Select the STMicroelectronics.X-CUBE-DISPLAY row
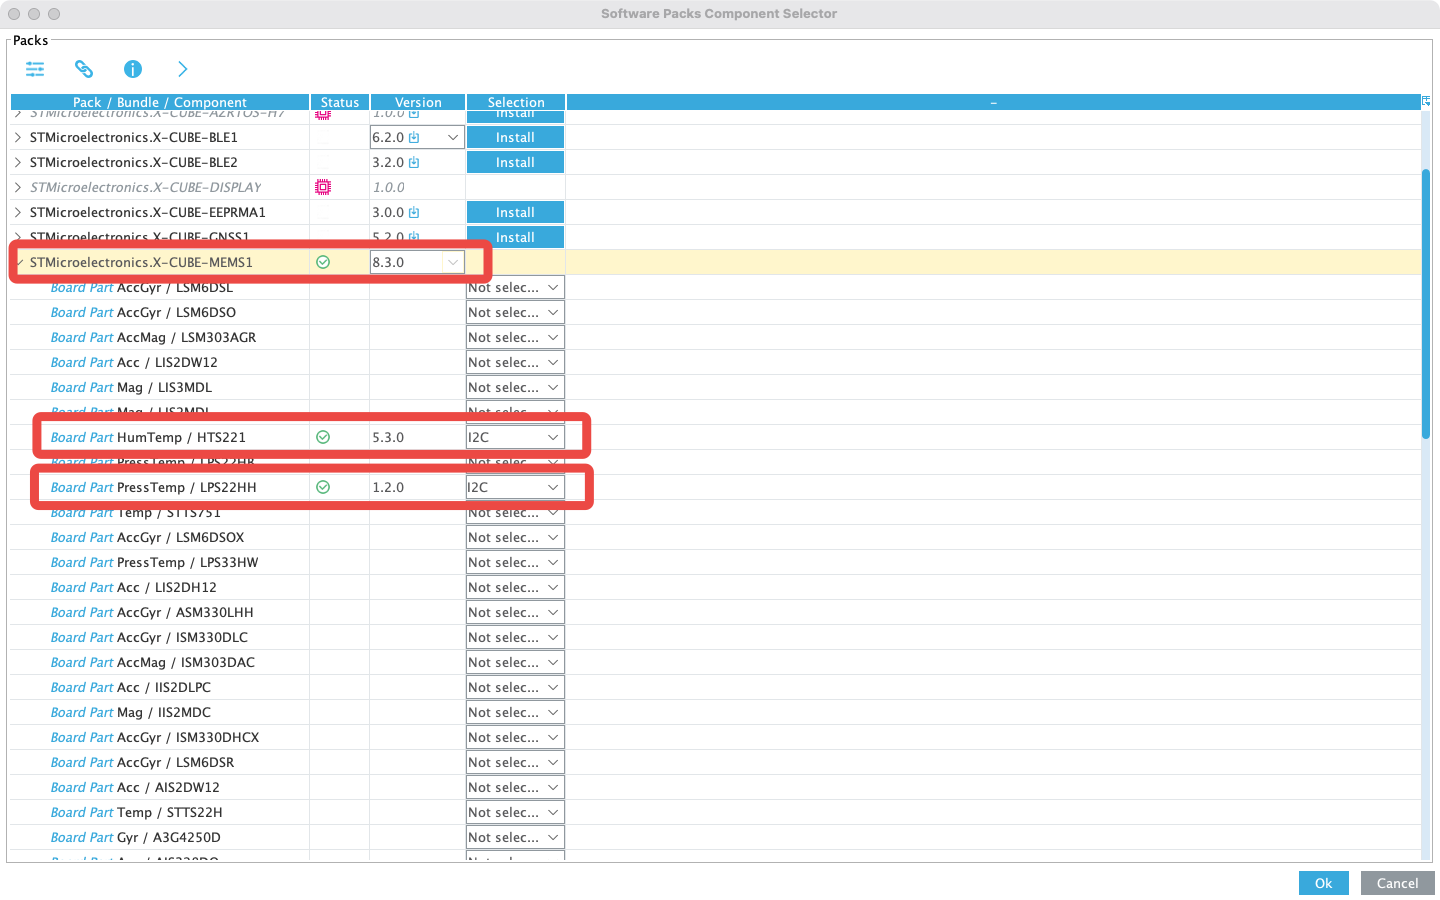Viewport: 1440px width, 900px height. pyautogui.click(x=716, y=187)
